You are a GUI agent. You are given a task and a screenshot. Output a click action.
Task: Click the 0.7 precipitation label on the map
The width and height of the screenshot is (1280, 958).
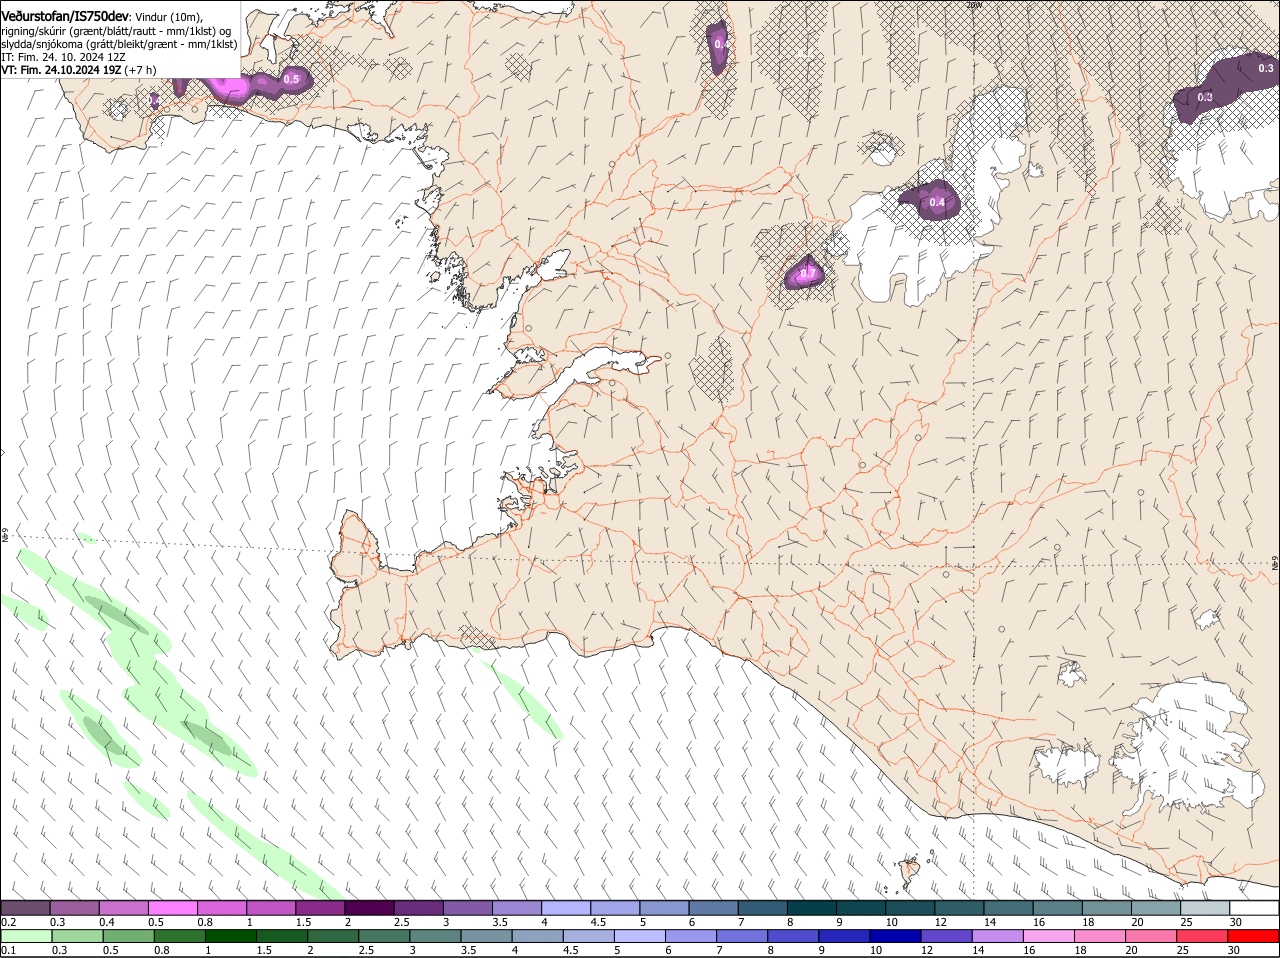[x=806, y=272]
